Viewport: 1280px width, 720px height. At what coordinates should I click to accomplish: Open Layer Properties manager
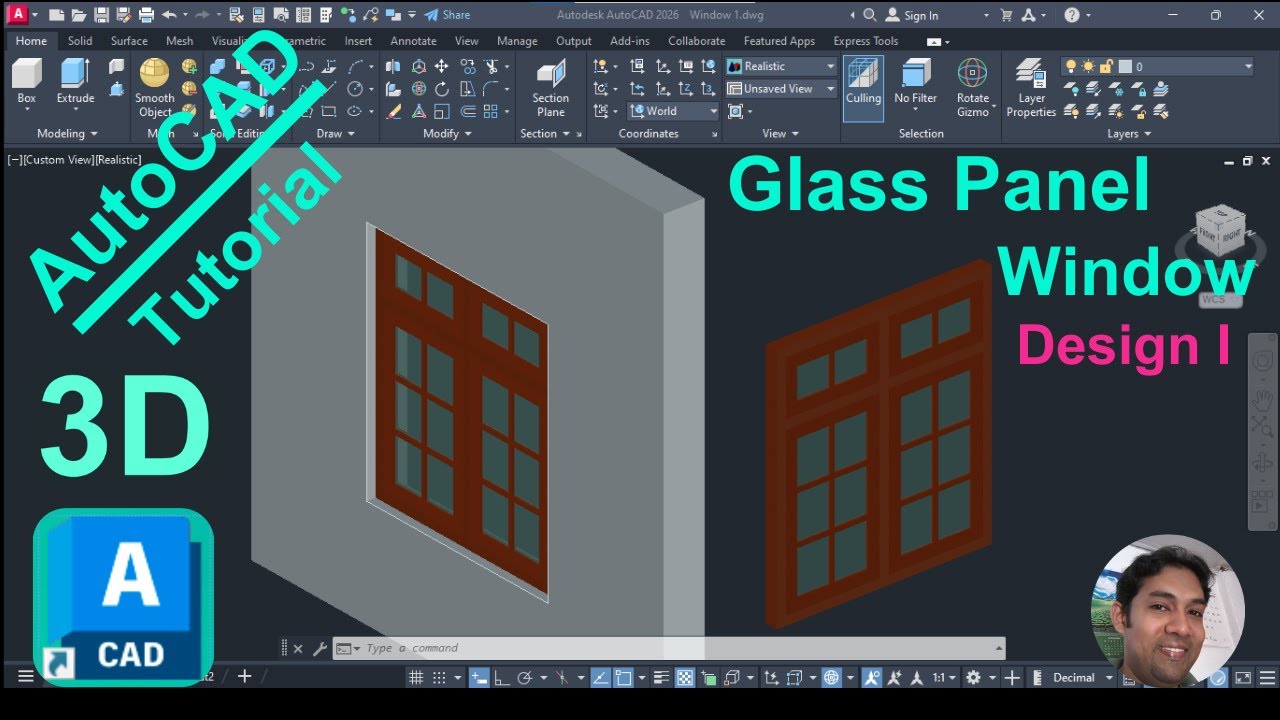tap(1031, 88)
